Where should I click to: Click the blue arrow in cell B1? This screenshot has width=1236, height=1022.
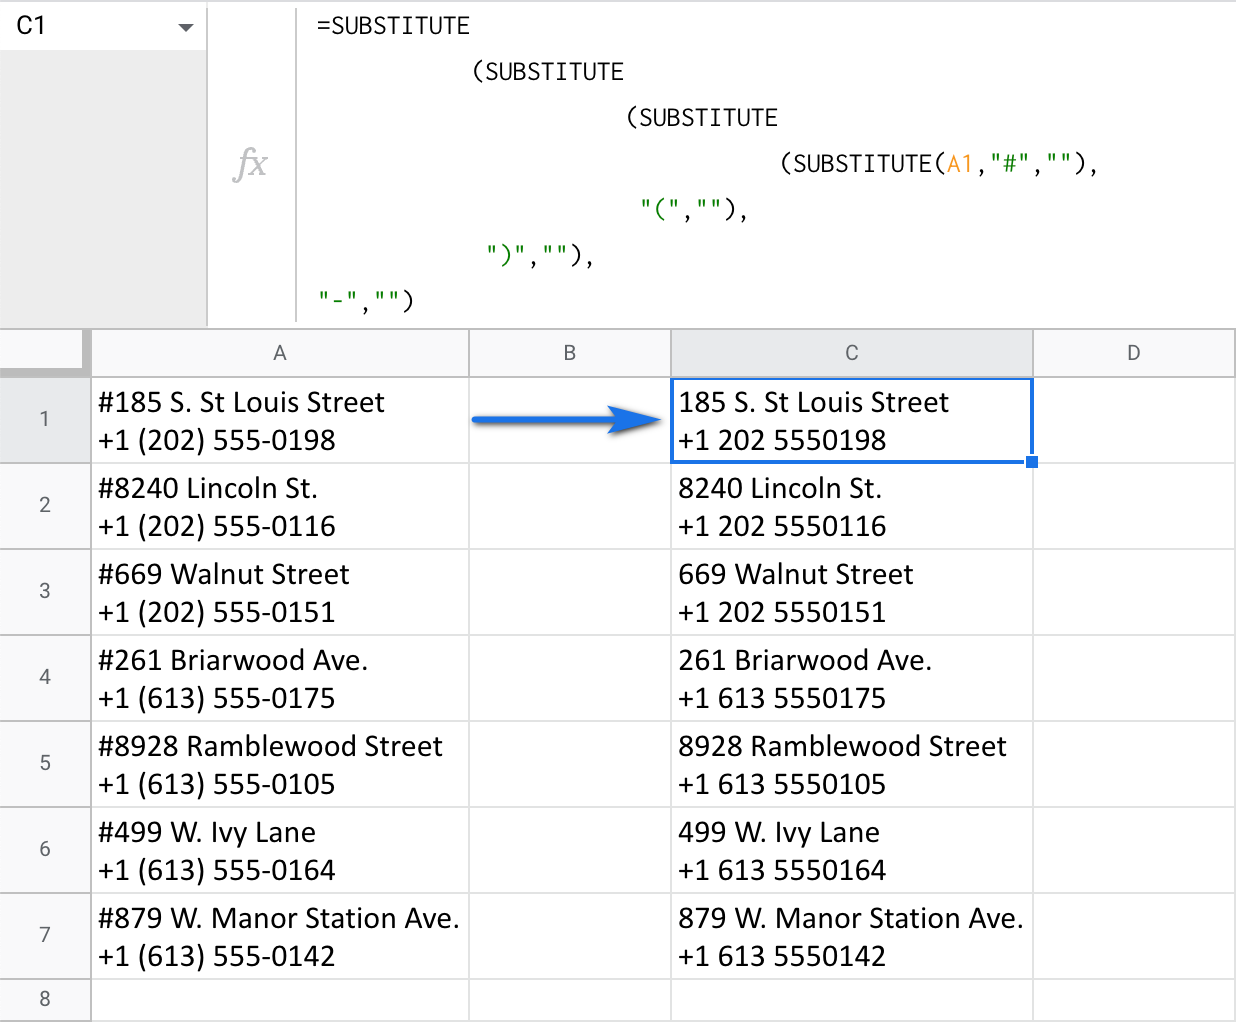pos(566,420)
